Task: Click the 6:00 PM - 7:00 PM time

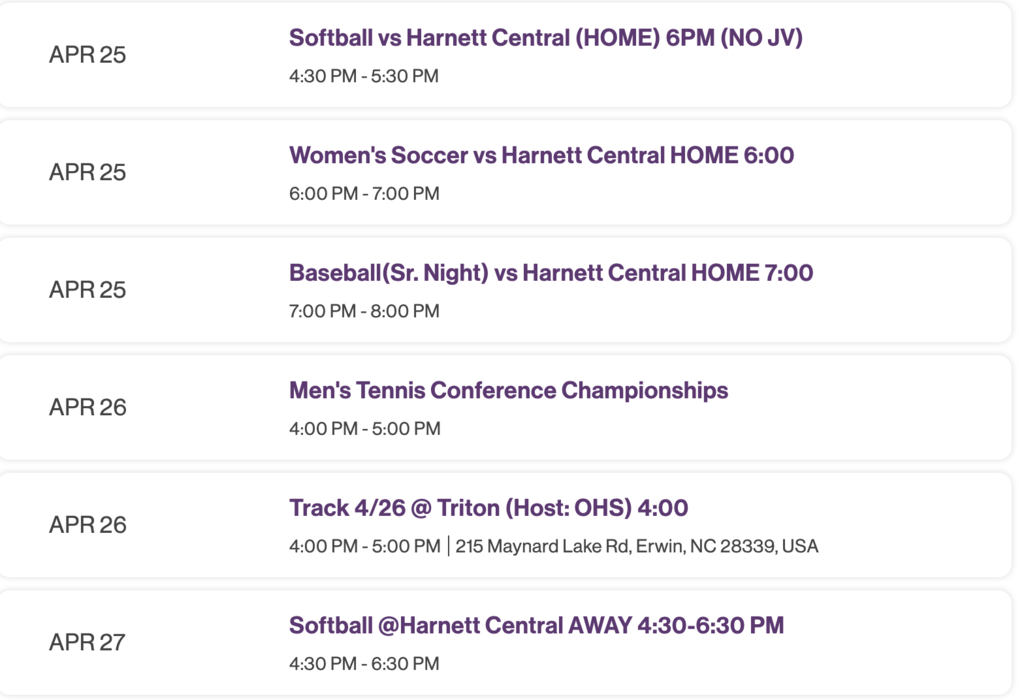Action: (364, 194)
